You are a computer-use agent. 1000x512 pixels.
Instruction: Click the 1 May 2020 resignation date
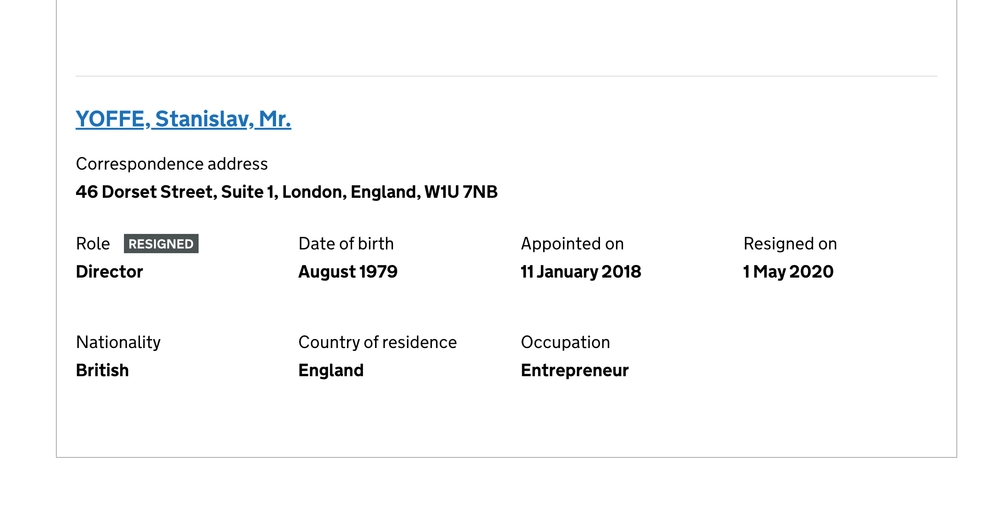(x=788, y=272)
